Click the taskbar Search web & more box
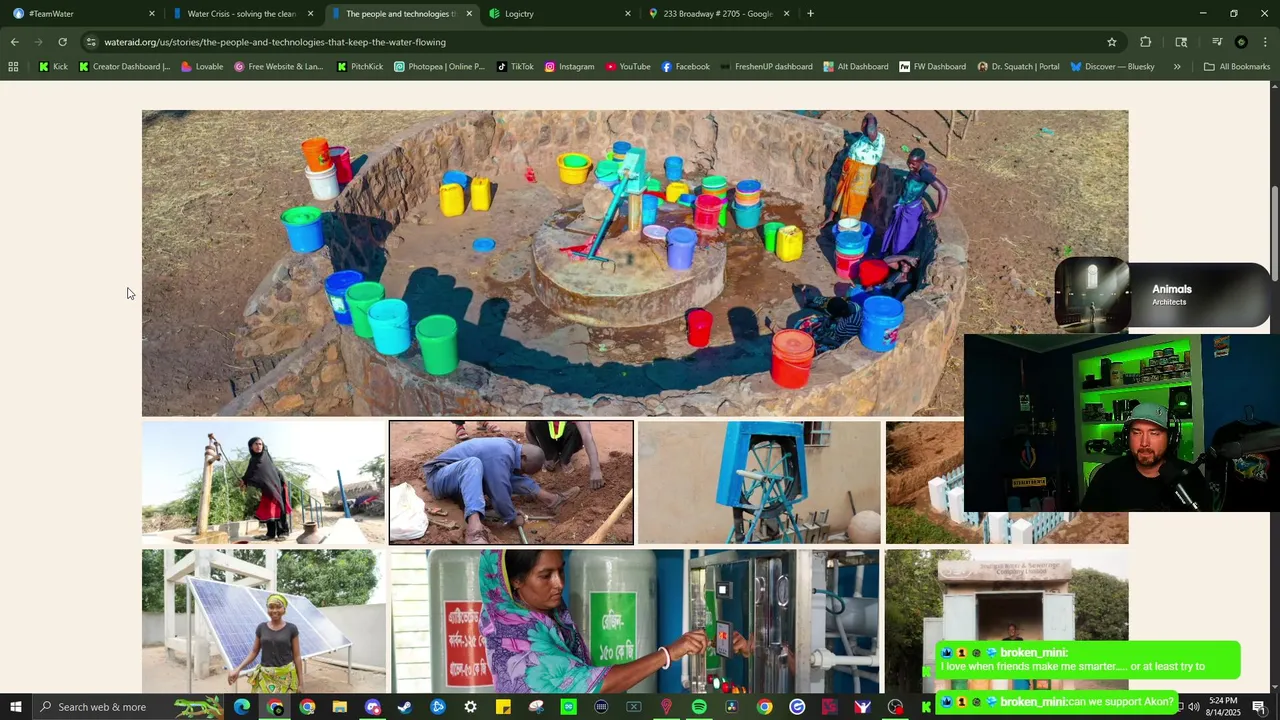 (x=130, y=707)
